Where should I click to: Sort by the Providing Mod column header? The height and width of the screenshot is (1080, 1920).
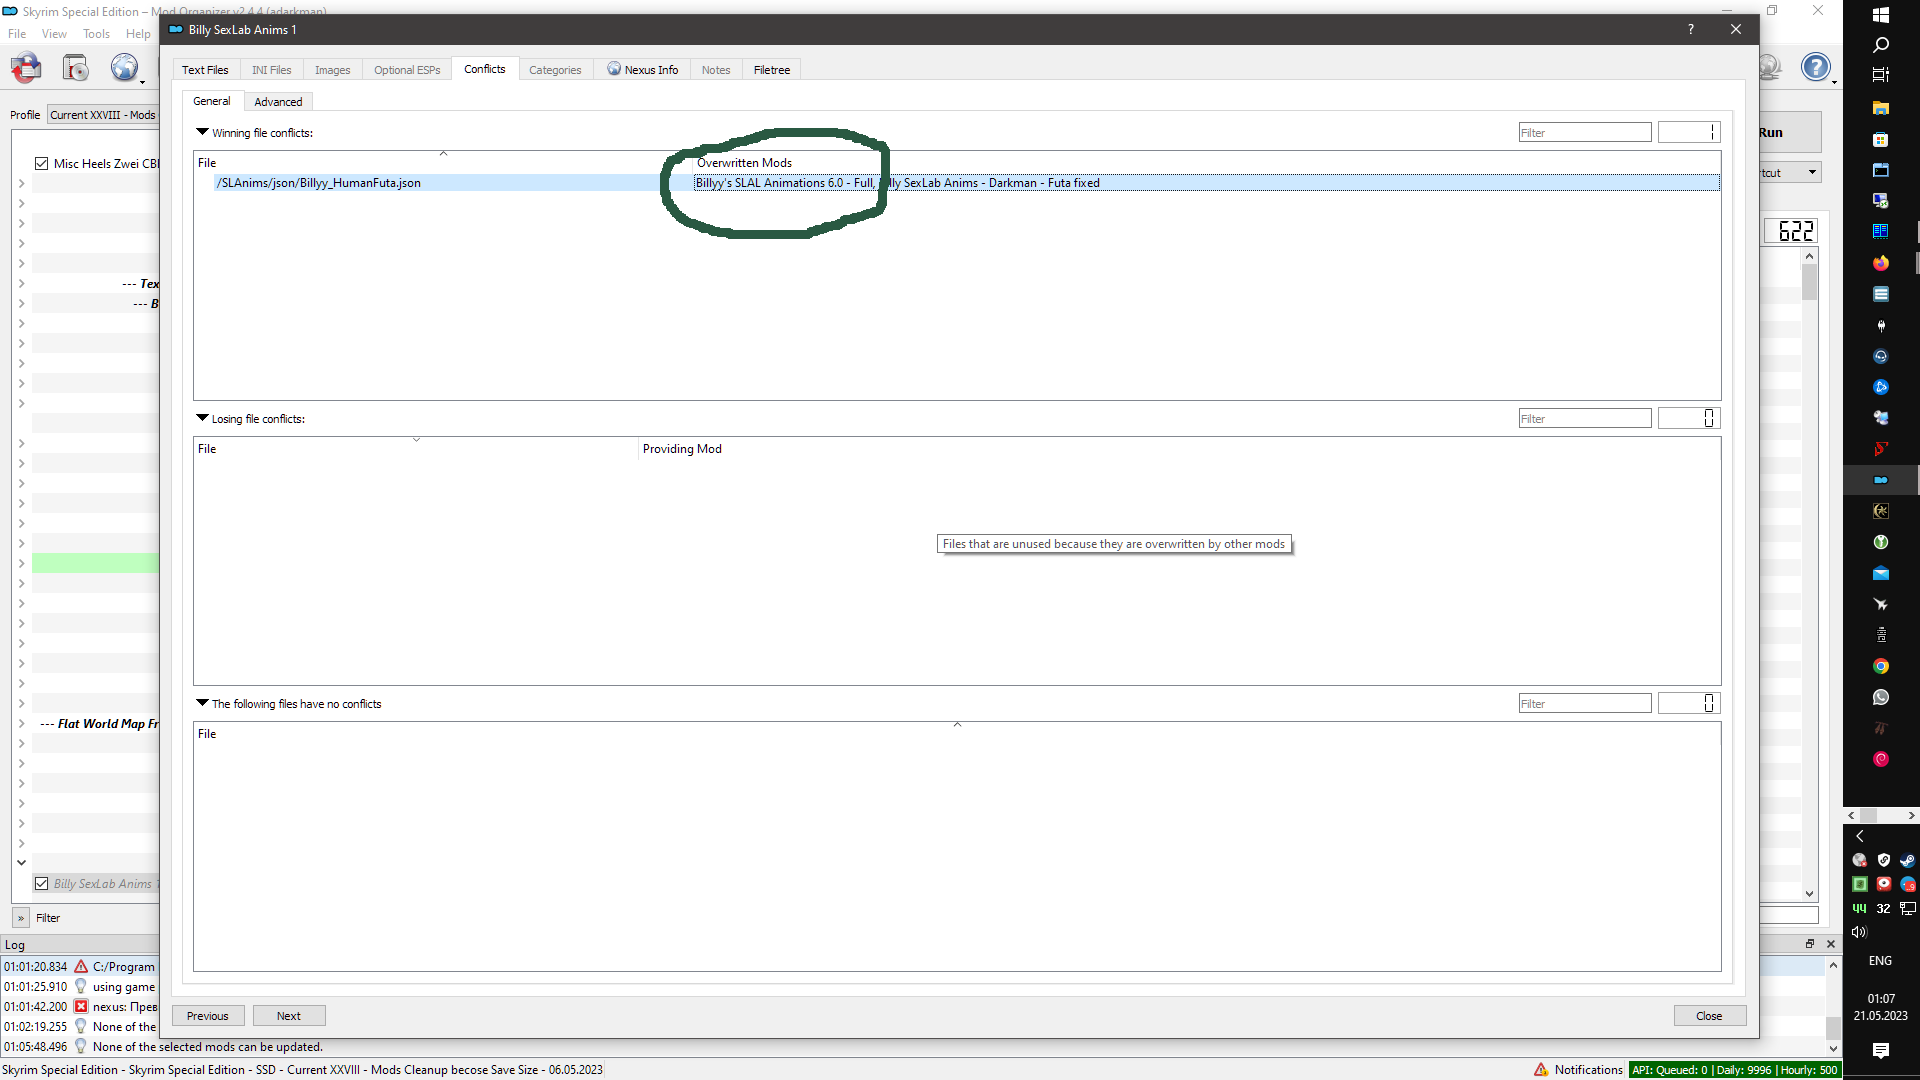[x=682, y=449]
